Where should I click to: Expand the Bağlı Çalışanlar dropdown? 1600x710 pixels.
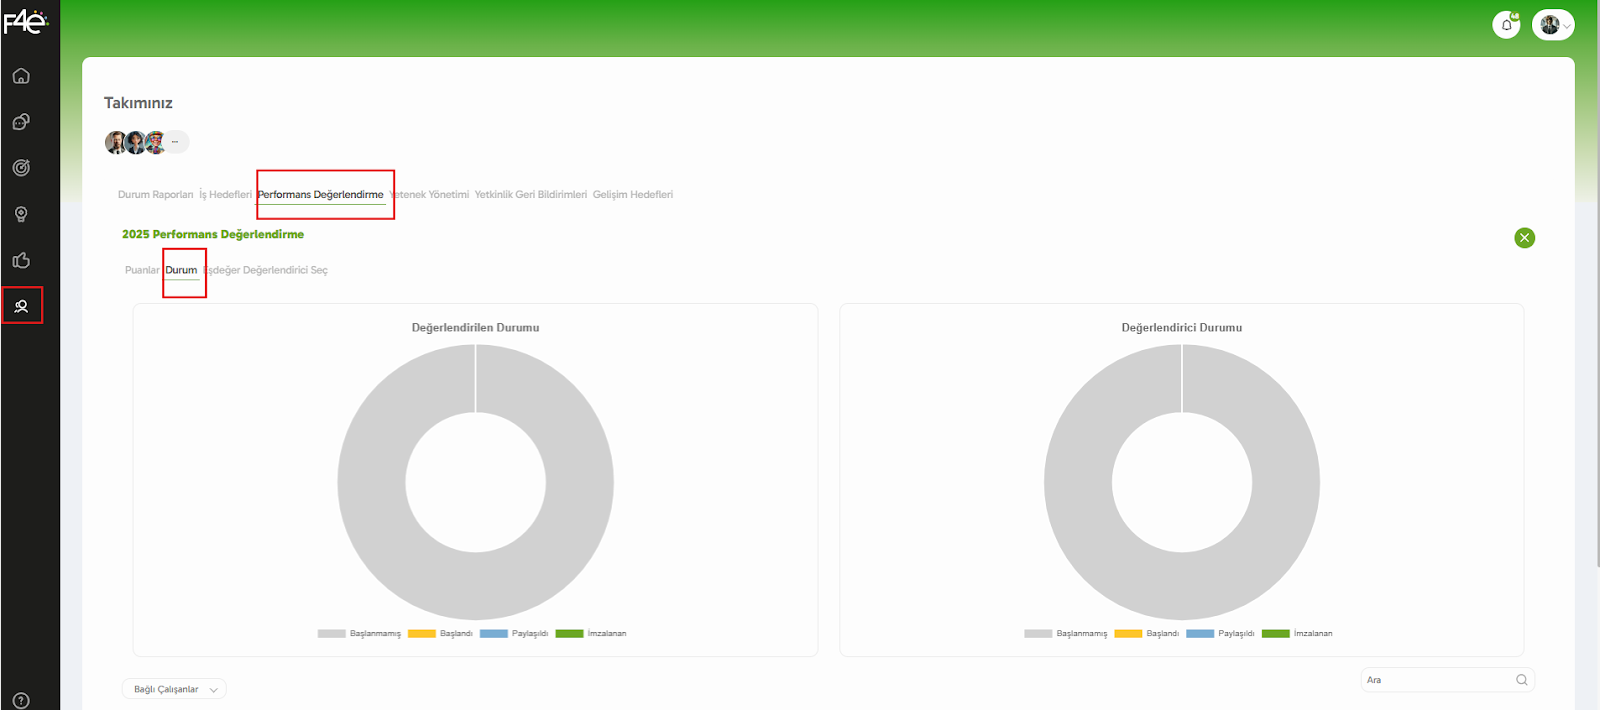(x=174, y=689)
